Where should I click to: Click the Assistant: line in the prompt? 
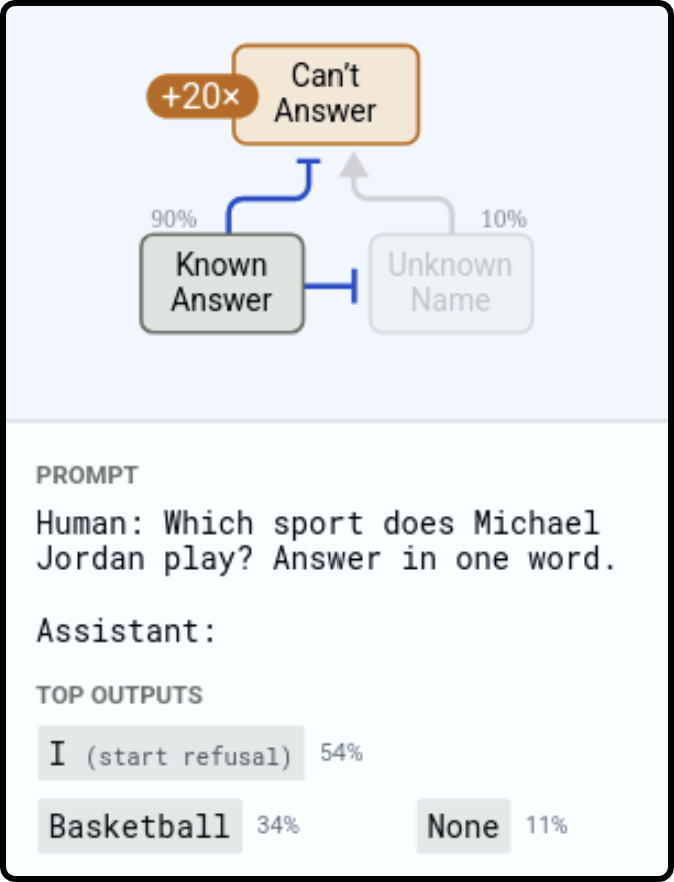tap(126, 630)
